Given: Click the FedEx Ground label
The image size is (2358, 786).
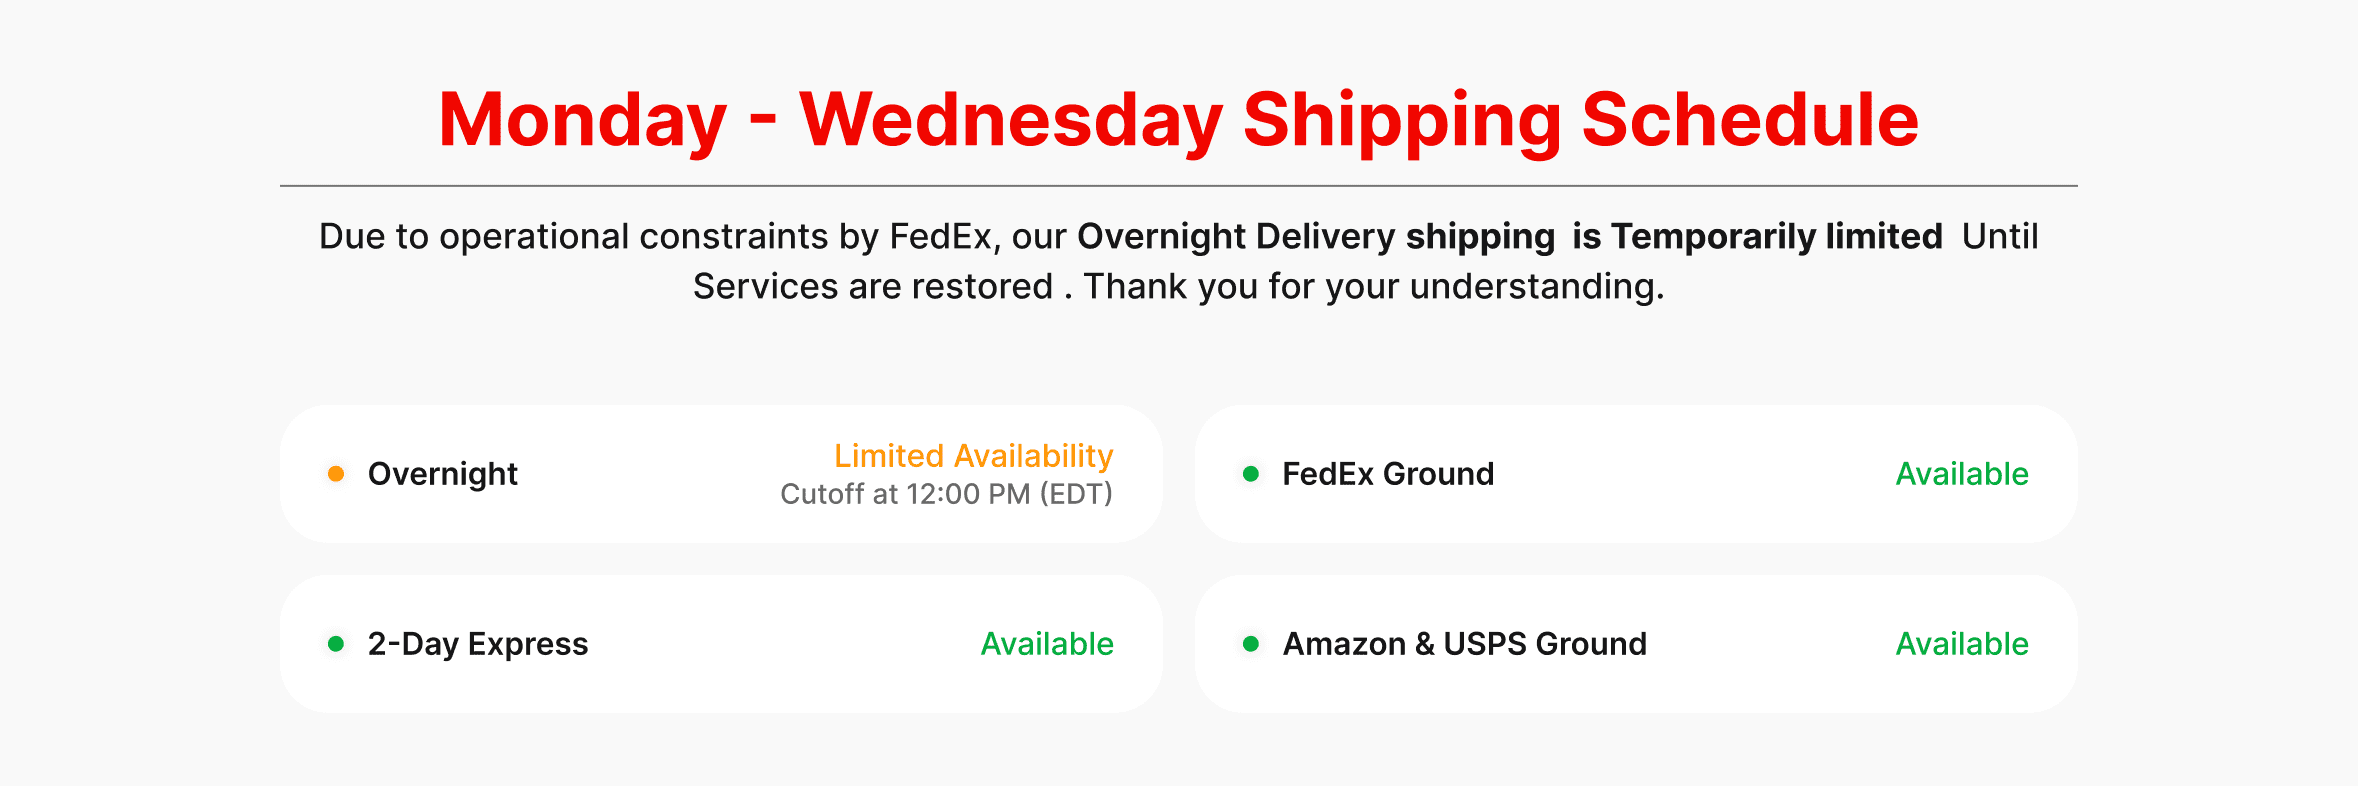Looking at the screenshot, I should coord(1387,474).
